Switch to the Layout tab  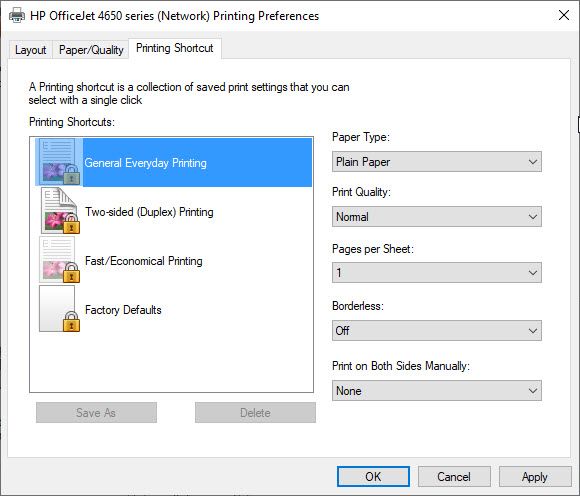(31, 50)
